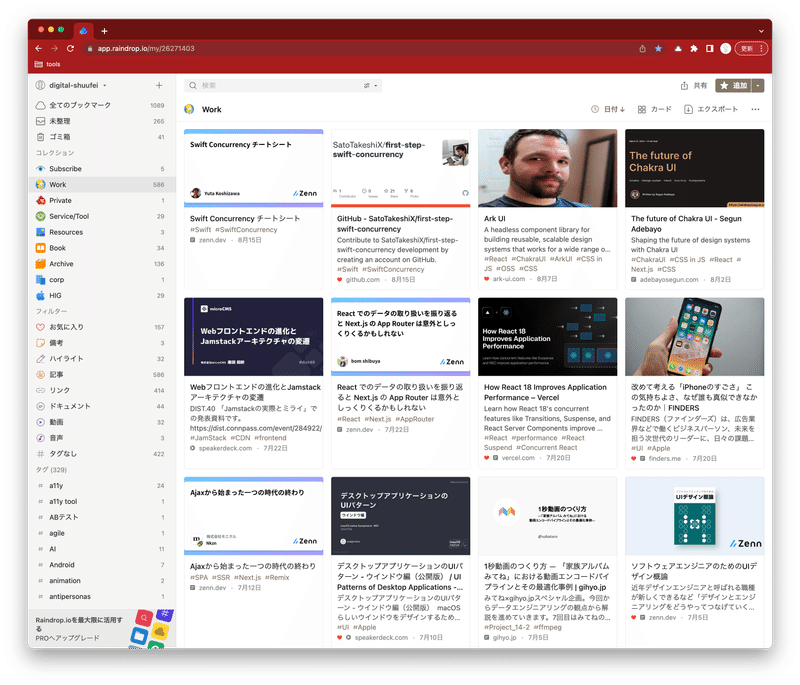
Task: Click the address bar URL
Action: click(146, 48)
